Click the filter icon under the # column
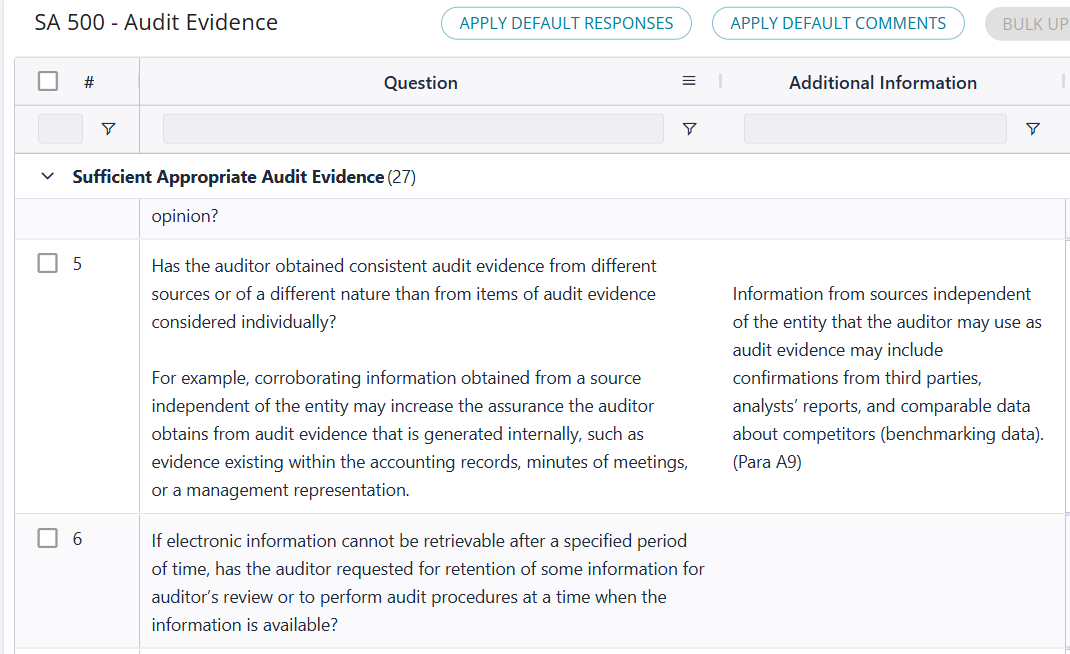 pyautogui.click(x=108, y=129)
